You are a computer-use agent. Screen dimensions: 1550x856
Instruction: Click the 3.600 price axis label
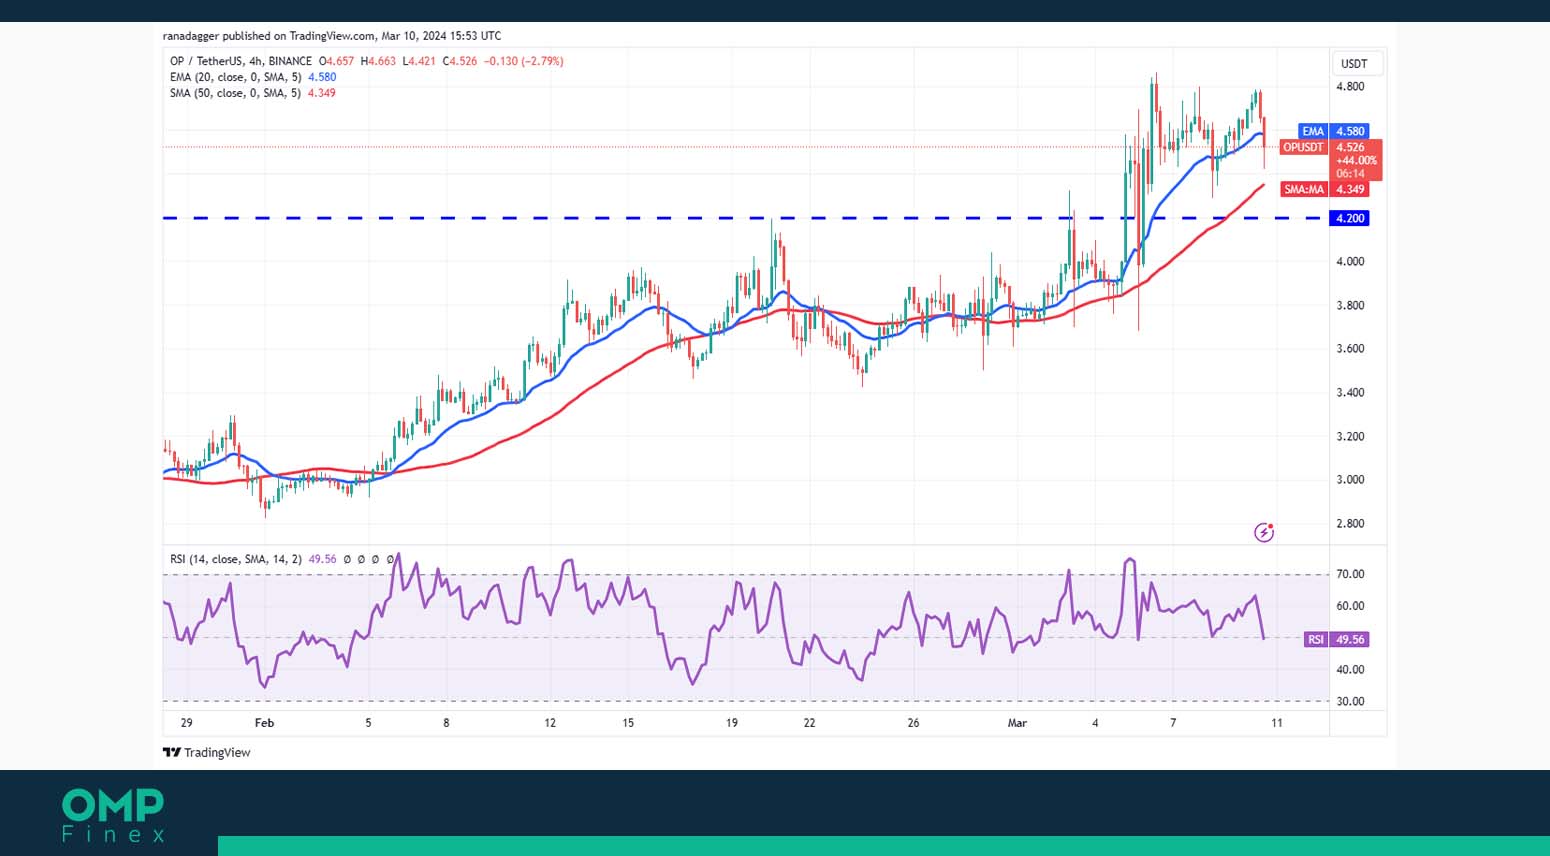[x=1350, y=349]
